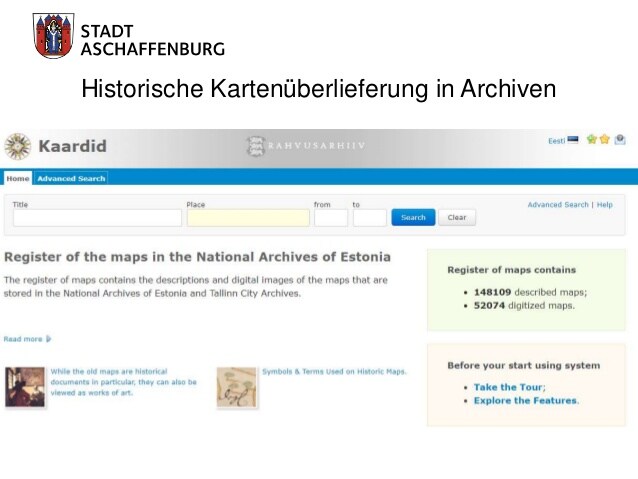Click the 'STADT ASCHAFFENBURG' text logo

(x=153, y=40)
